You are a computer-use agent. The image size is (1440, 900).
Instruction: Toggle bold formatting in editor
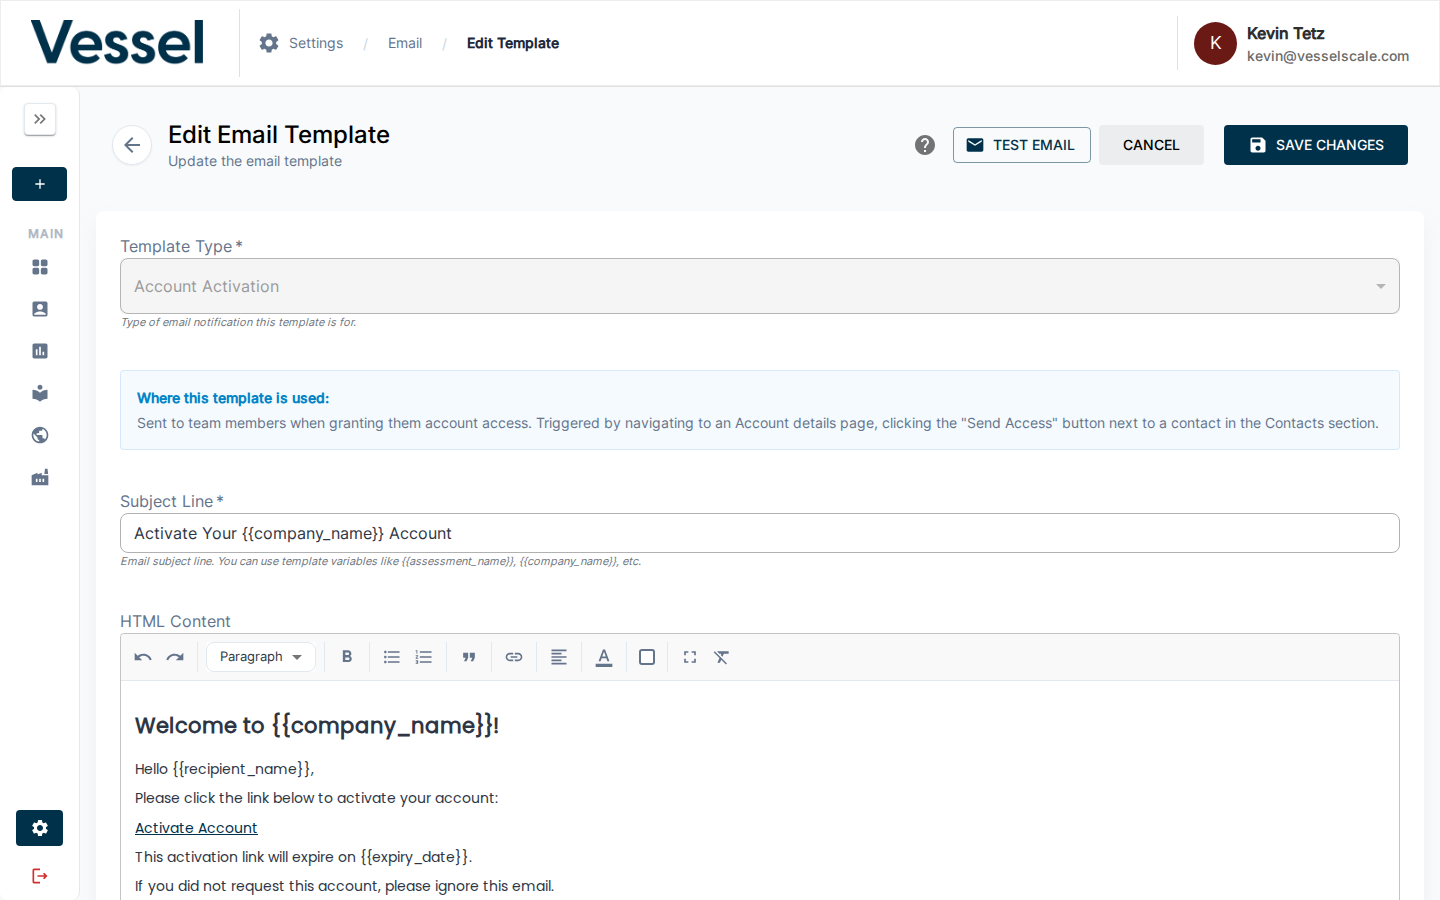[347, 657]
